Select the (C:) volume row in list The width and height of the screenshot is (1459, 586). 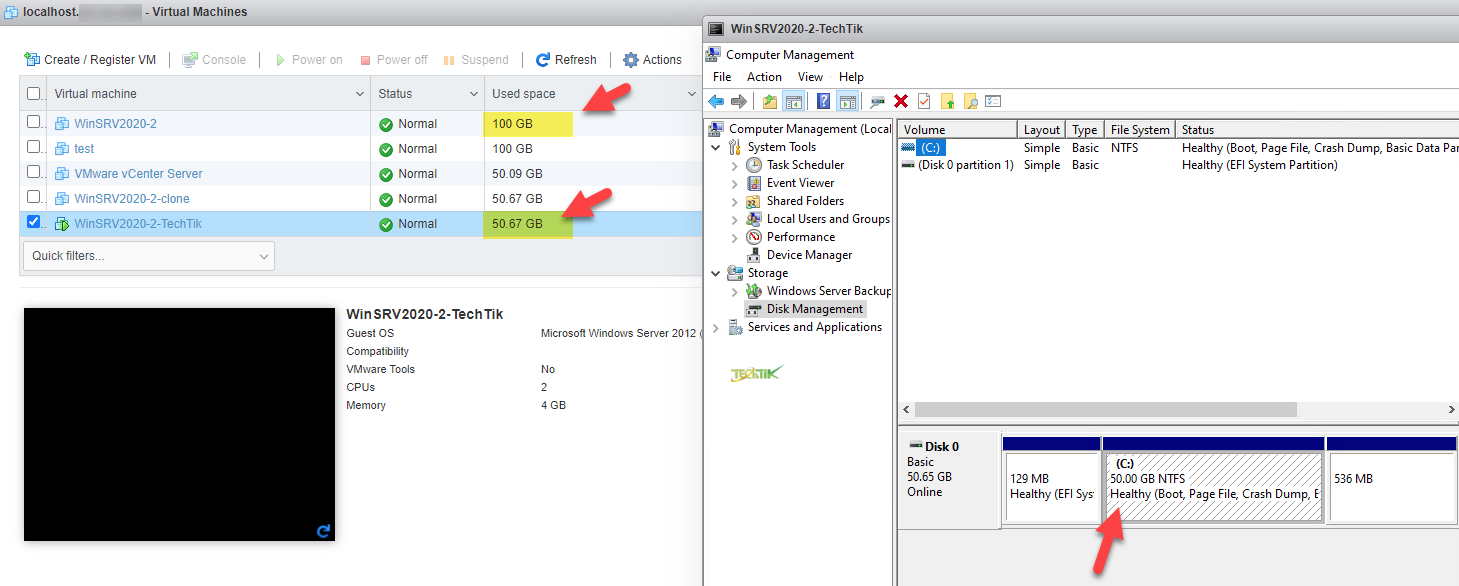pos(1178,147)
